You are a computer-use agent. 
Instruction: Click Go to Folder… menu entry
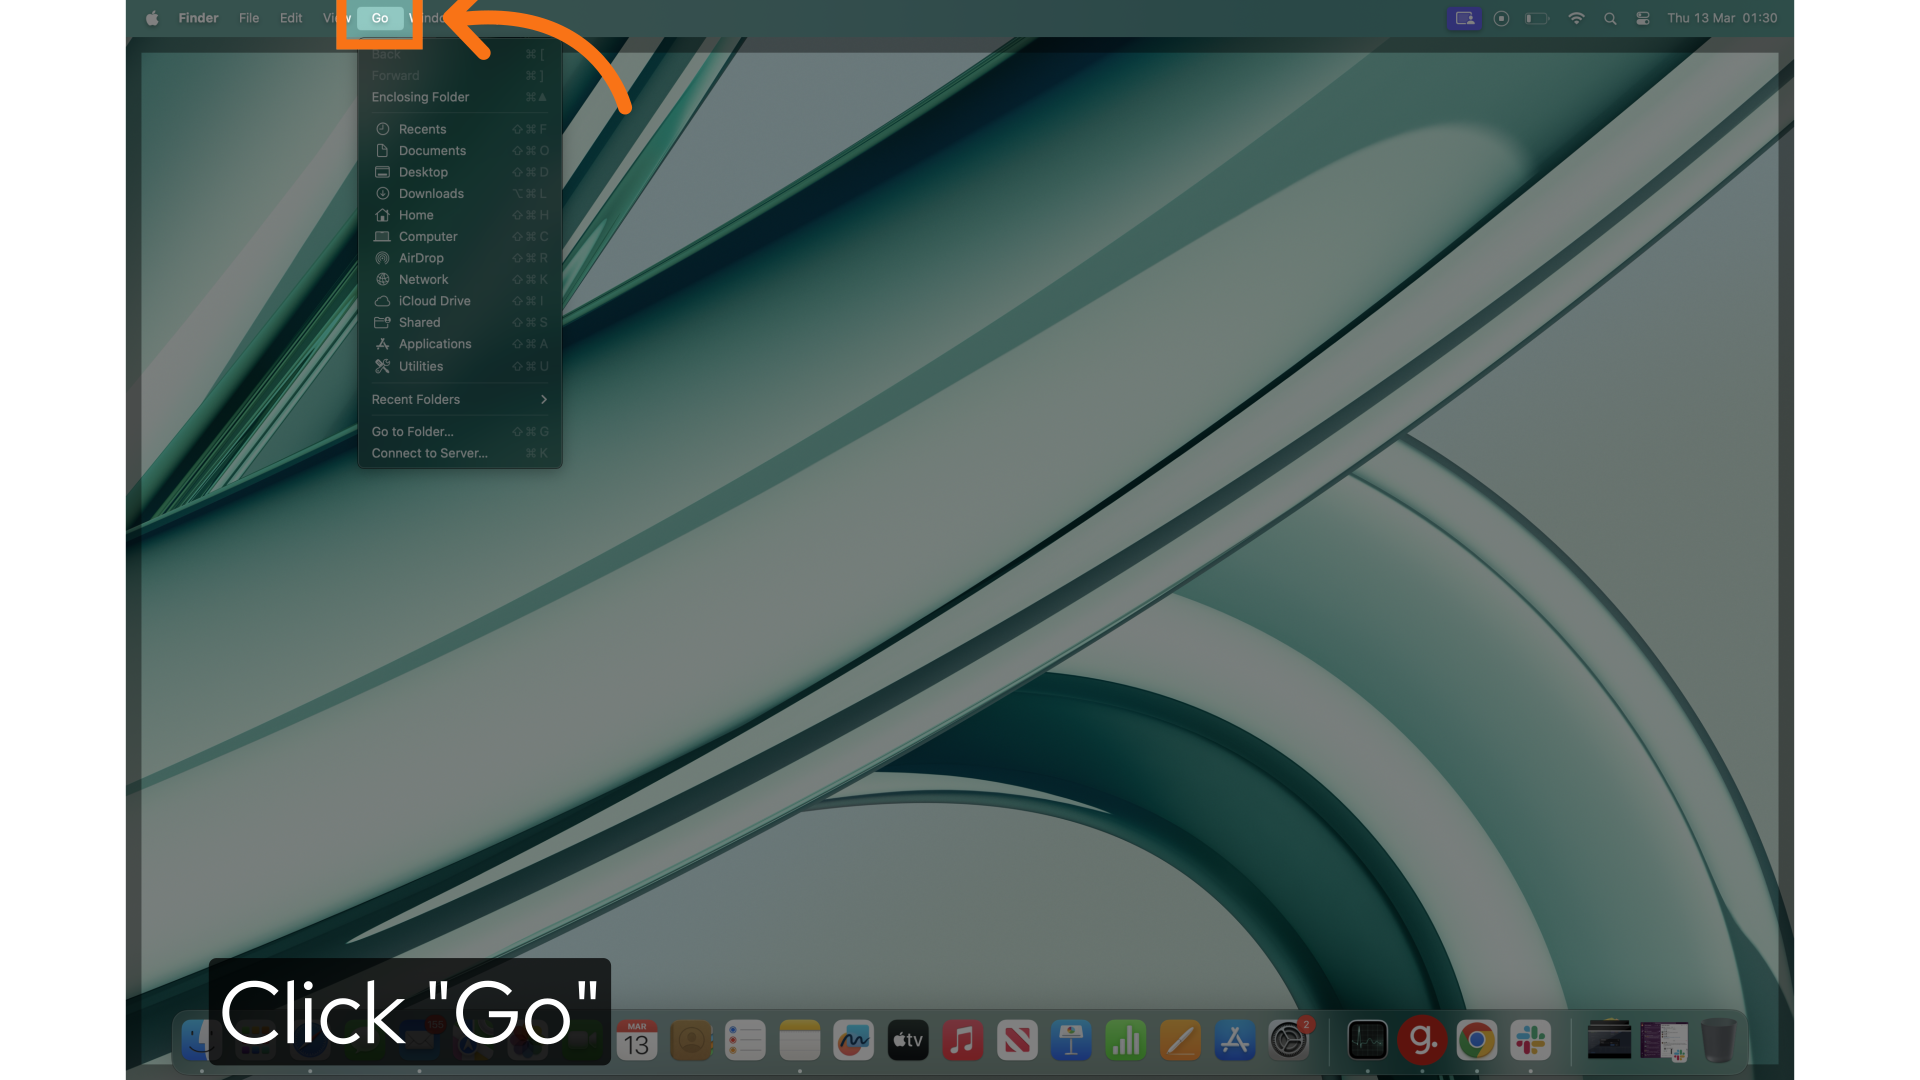412,432
